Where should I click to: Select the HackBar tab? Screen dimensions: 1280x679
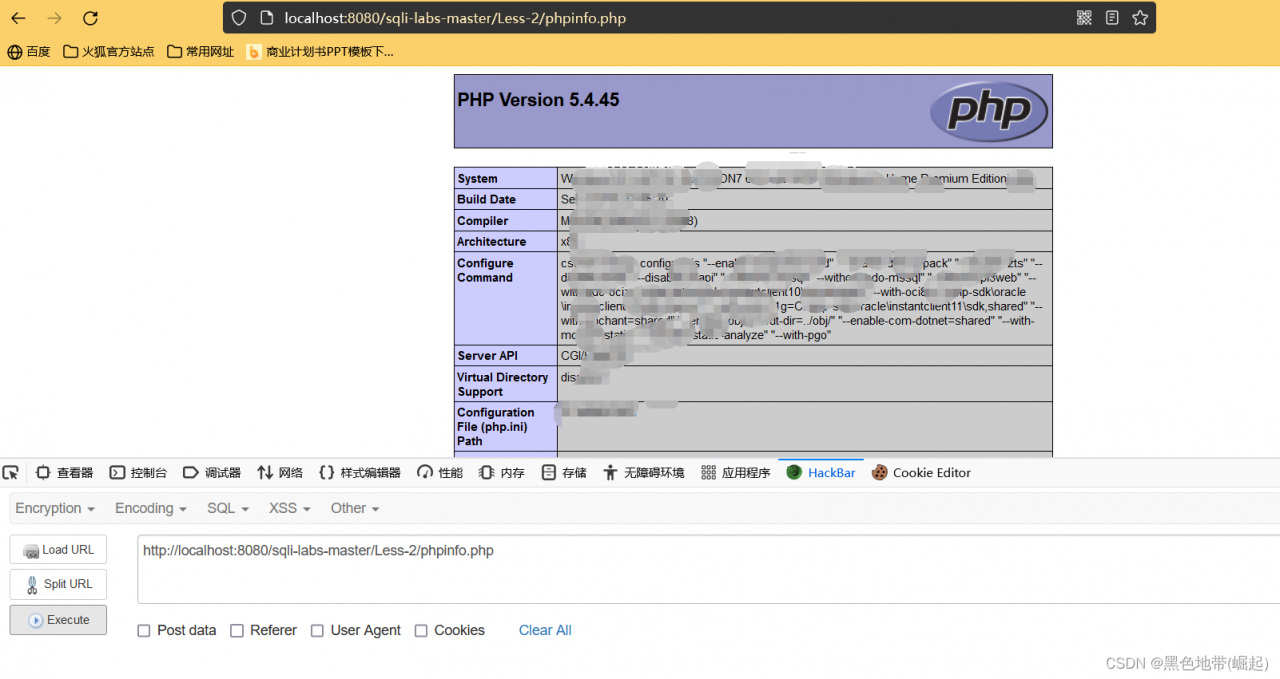coord(821,473)
